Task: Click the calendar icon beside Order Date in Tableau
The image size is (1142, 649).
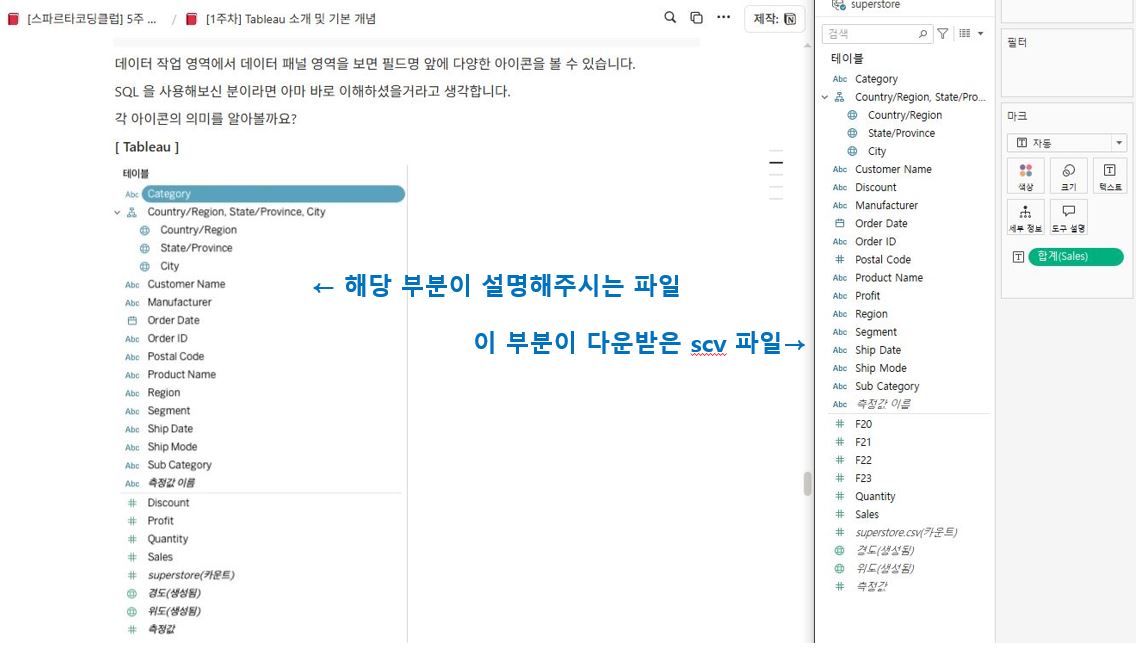Action: coord(840,224)
